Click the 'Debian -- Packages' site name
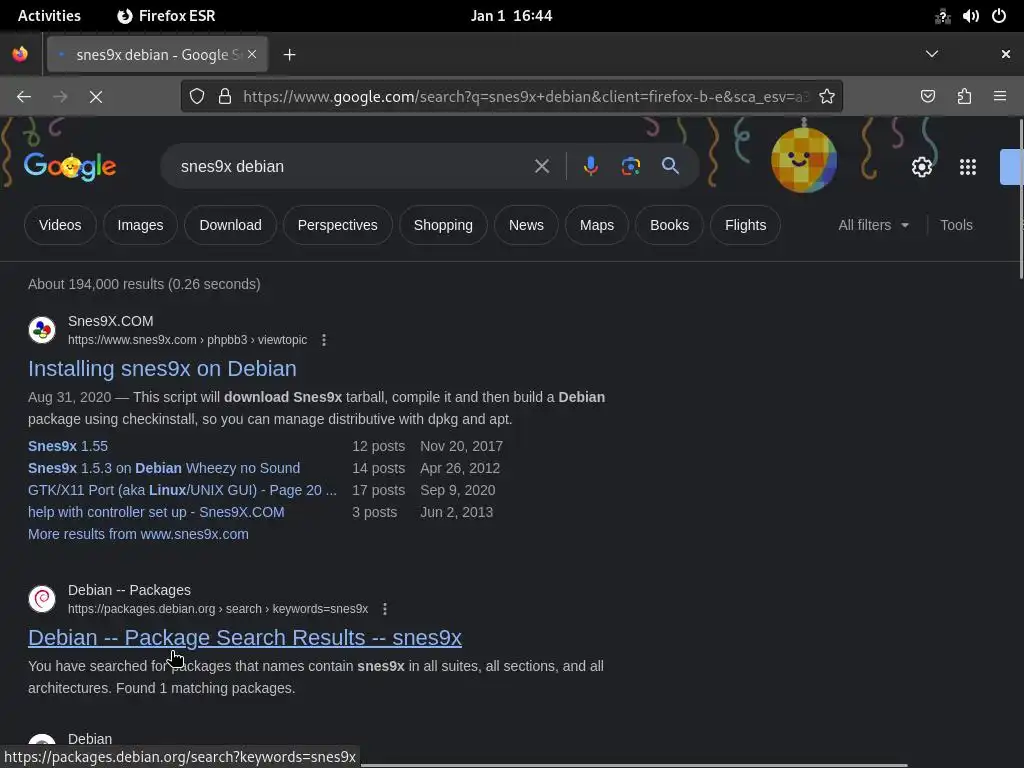This screenshot has width=1024, height=768. [x=129, y=590]
